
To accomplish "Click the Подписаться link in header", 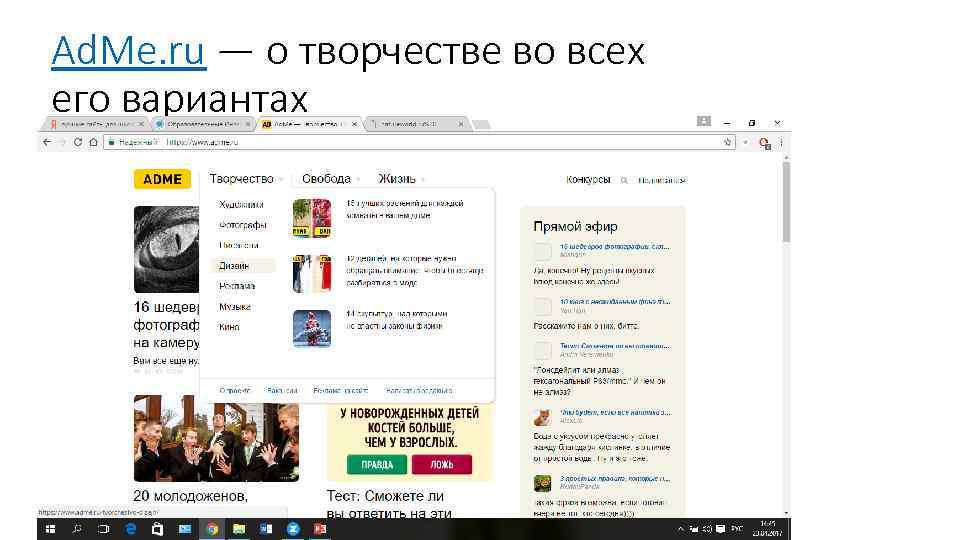I will click(662, 181).
